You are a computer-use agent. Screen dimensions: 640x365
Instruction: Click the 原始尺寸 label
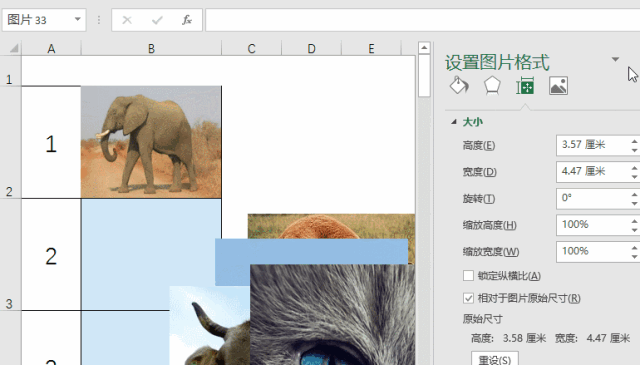[x=482, y=319]
